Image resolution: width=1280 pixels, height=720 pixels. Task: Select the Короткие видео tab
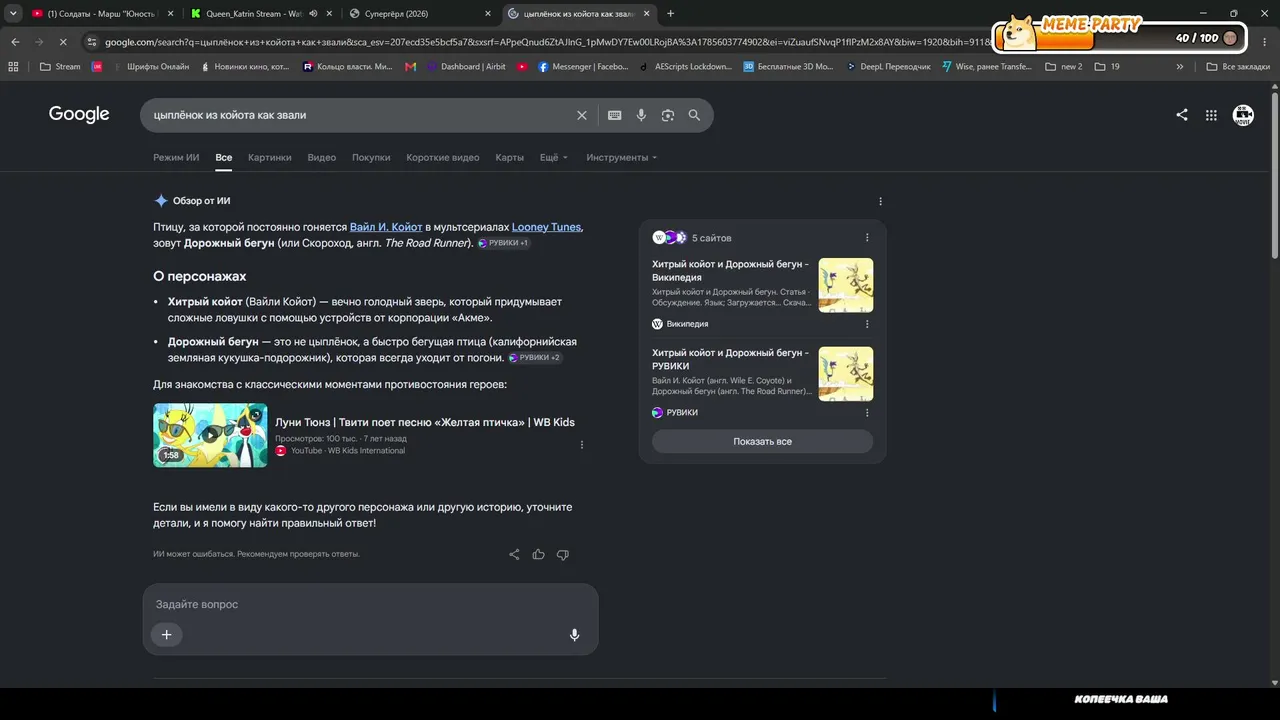pos(443,157)
